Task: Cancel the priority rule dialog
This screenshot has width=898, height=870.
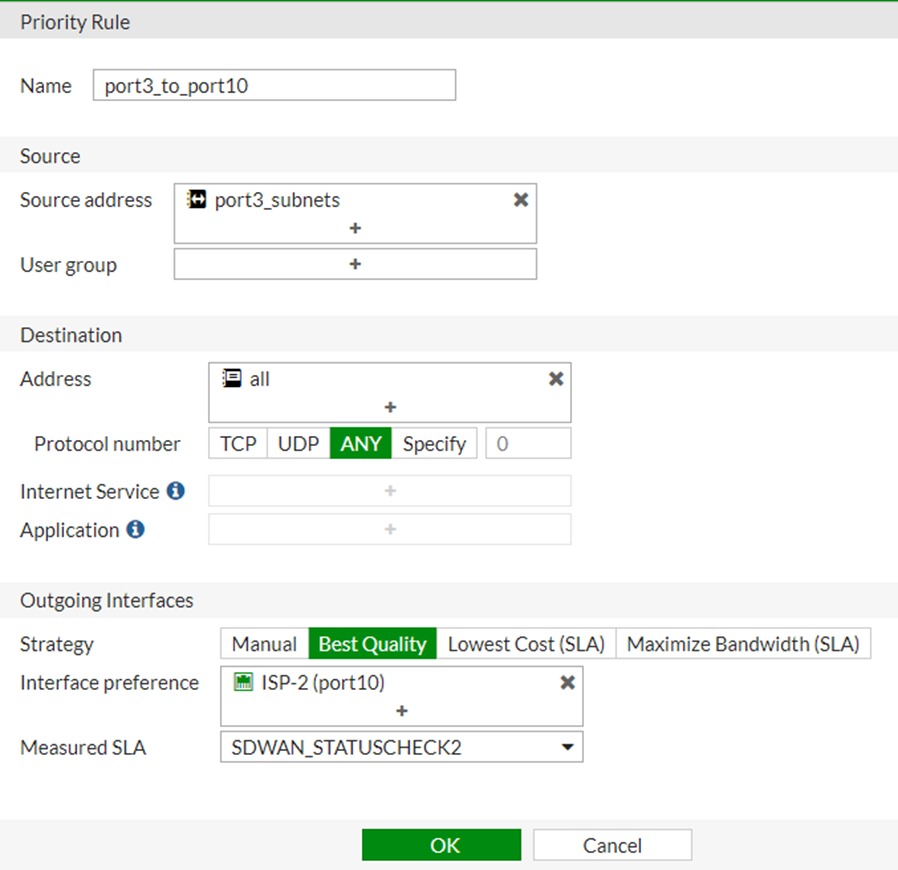Action: [x=612, y=845]
